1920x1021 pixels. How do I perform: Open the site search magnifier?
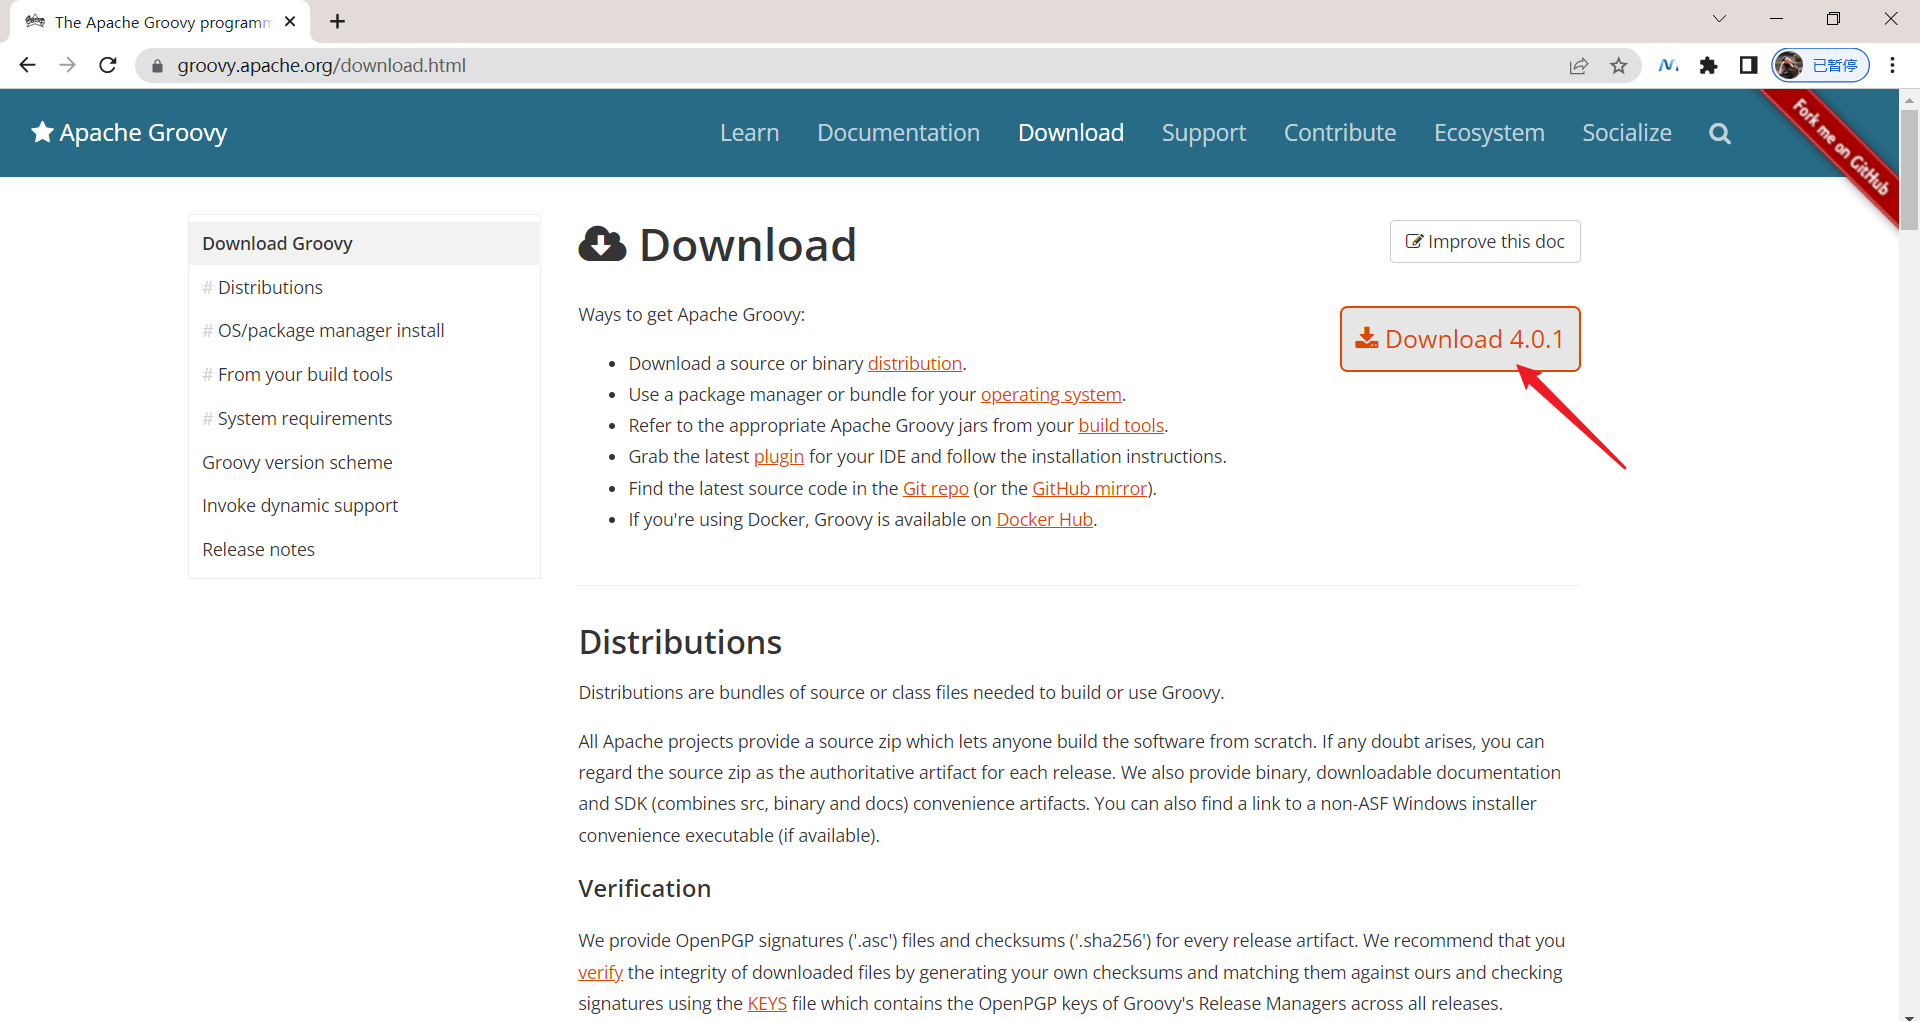coord(1719,133)
